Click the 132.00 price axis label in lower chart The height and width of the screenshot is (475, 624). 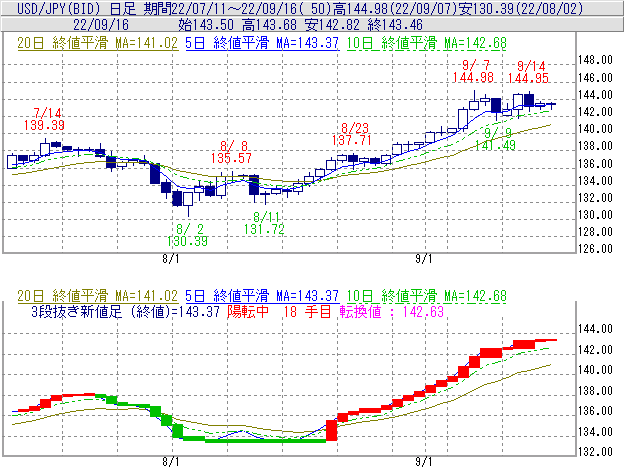(x=595, y=452)
